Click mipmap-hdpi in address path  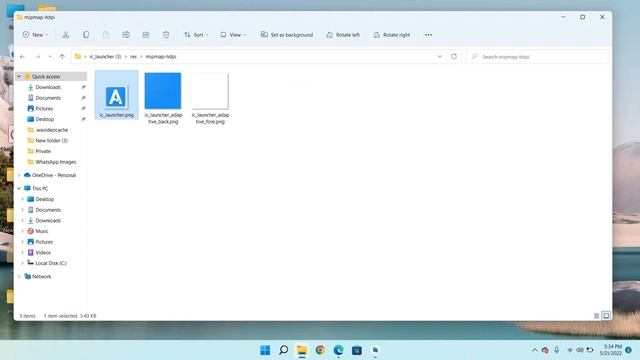click(x=161, y=57)
